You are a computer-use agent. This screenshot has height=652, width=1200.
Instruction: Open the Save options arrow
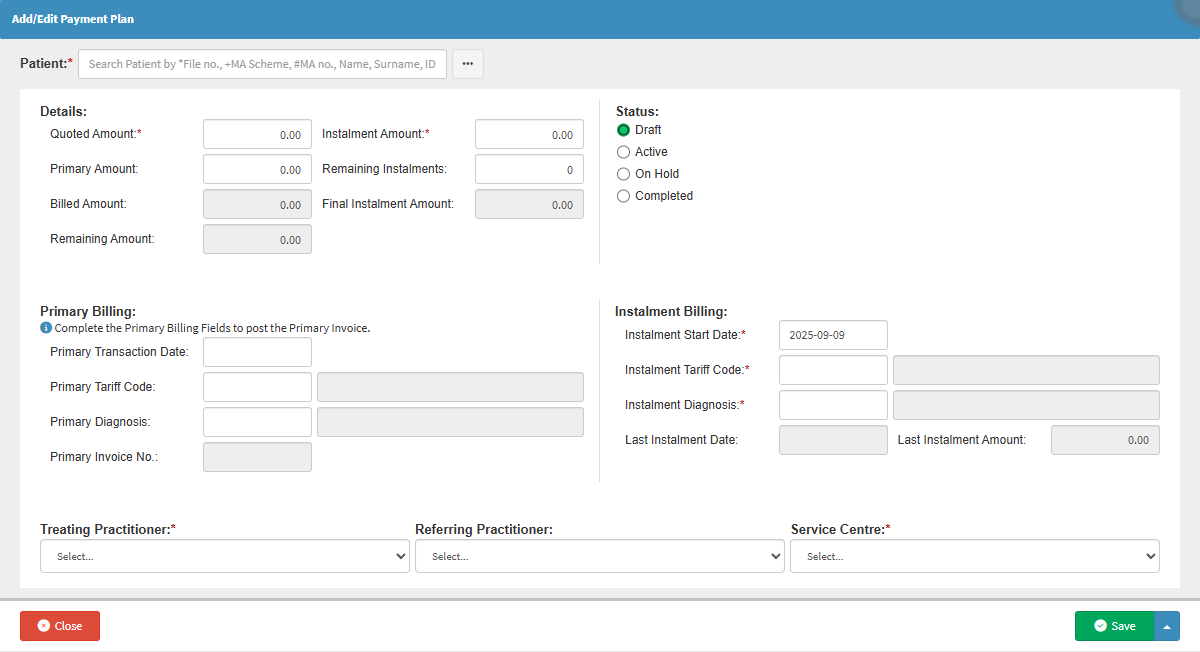1167,626
